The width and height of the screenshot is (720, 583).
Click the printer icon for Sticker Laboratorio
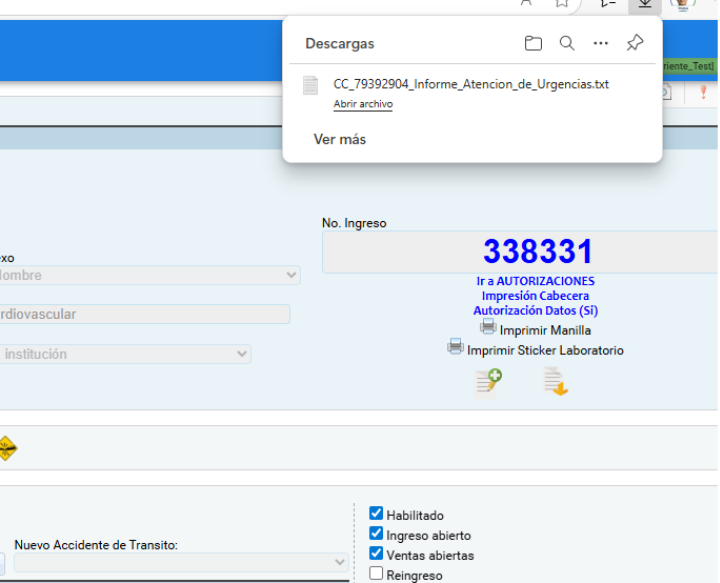coord(455,348)
